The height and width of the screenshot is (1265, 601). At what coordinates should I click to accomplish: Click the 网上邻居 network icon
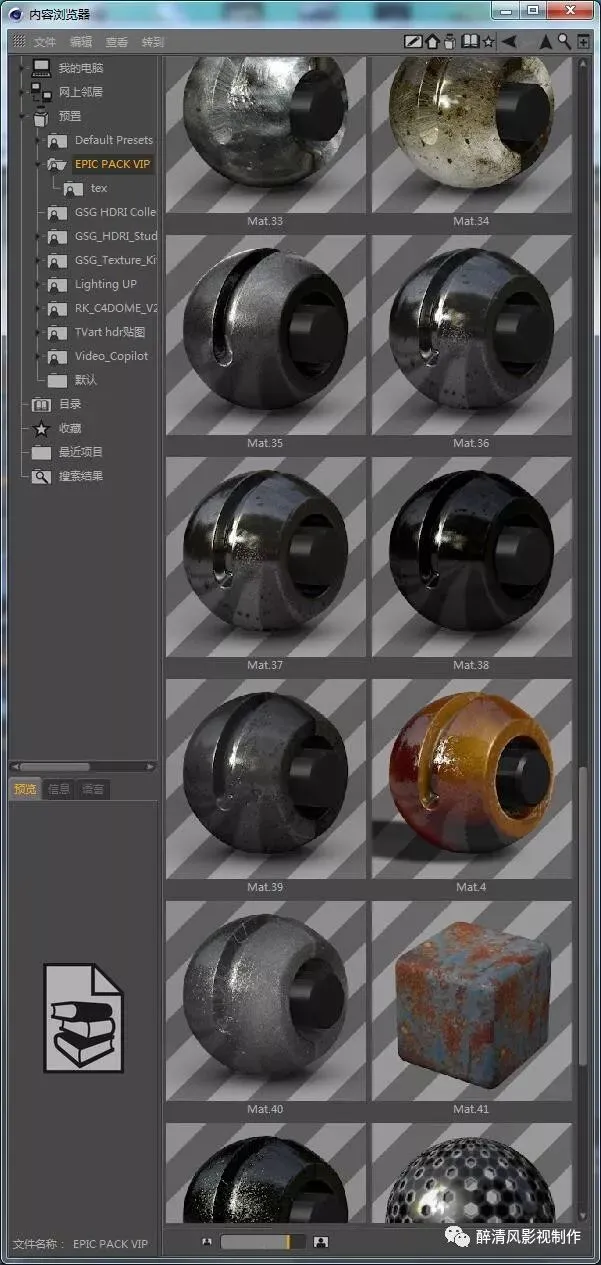pos(41,92)
